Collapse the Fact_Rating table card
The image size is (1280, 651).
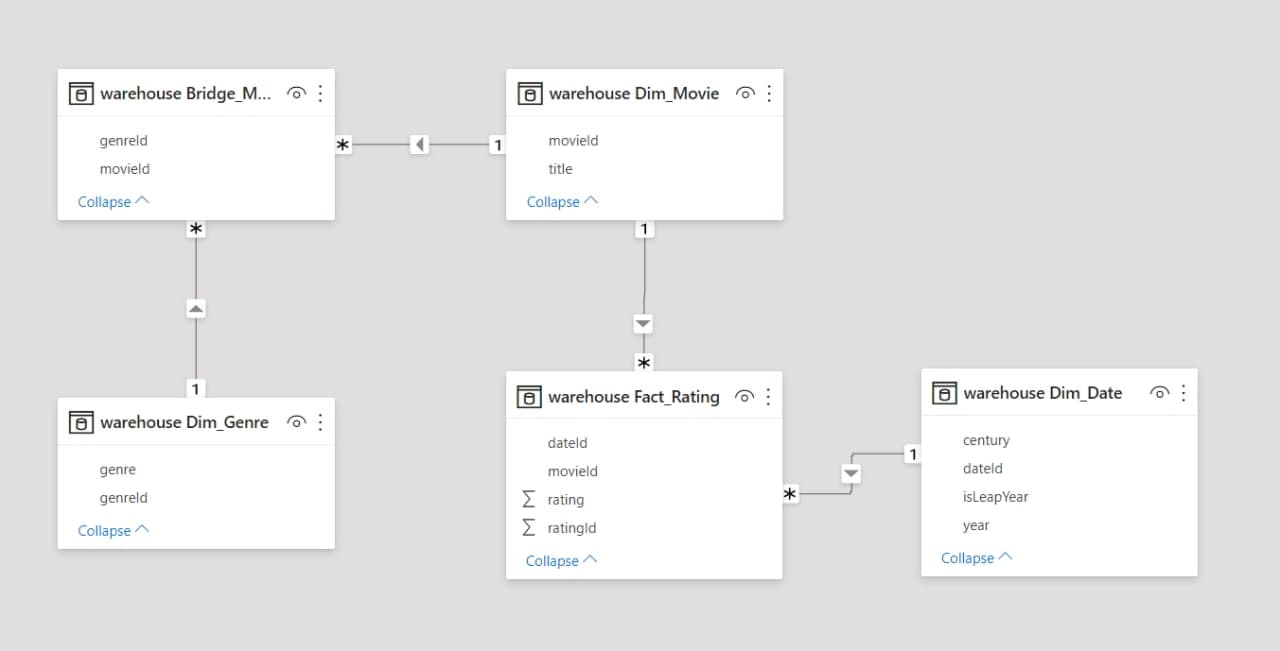click(561, 561)
